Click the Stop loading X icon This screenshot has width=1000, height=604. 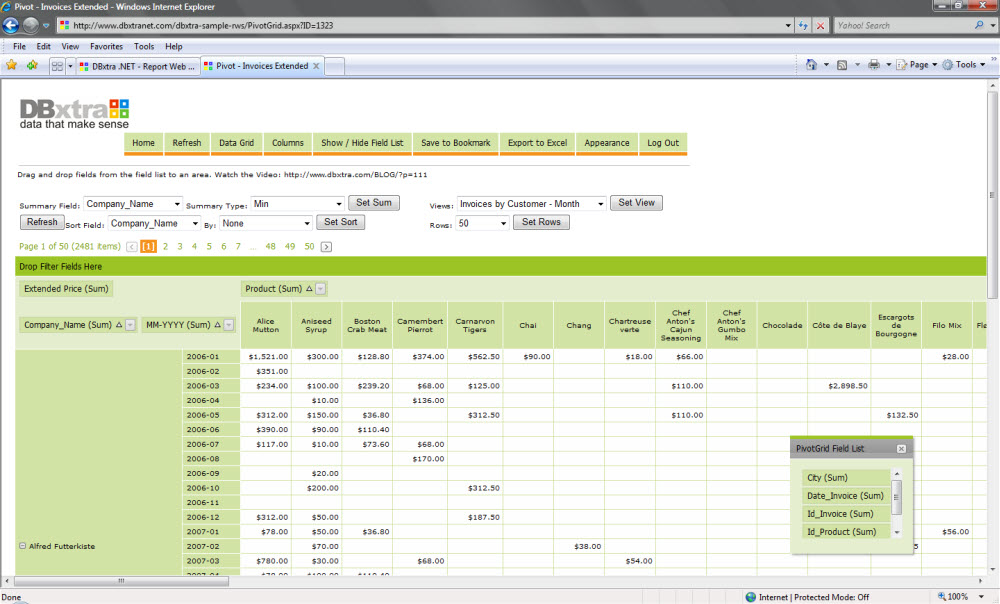[x=820, y=26]
